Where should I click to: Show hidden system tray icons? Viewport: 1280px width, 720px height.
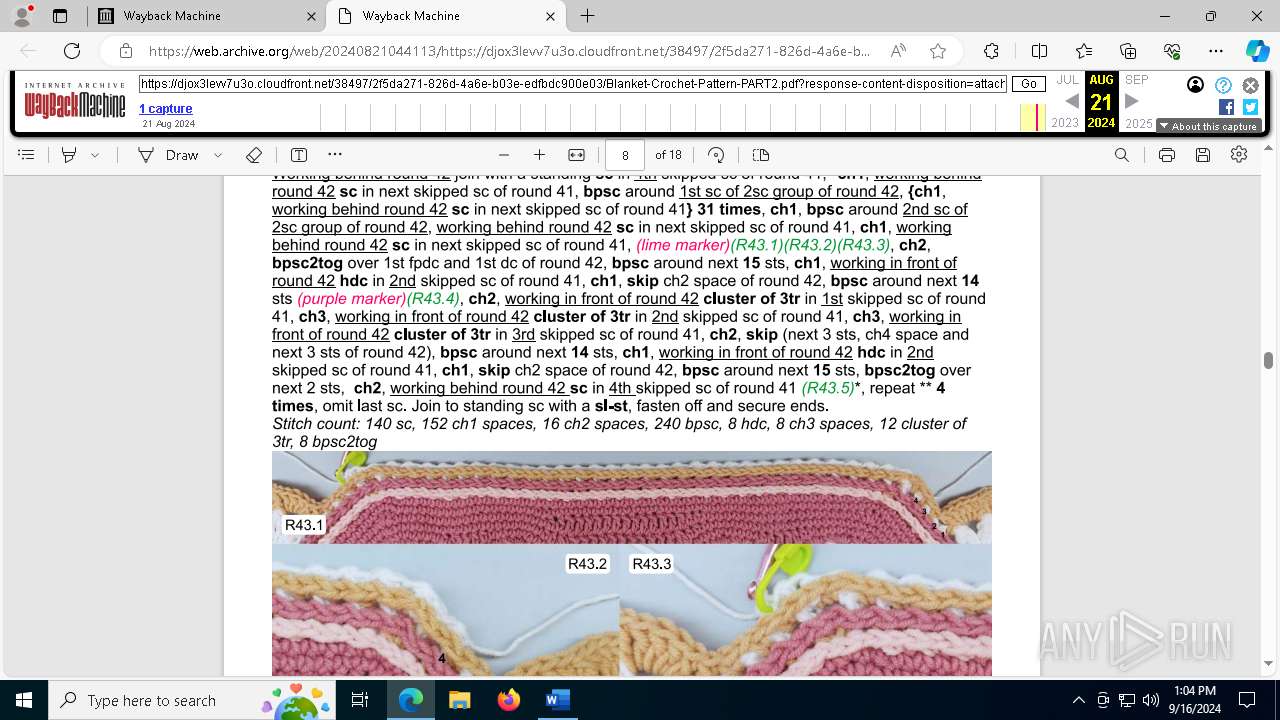pos(1078,700)
